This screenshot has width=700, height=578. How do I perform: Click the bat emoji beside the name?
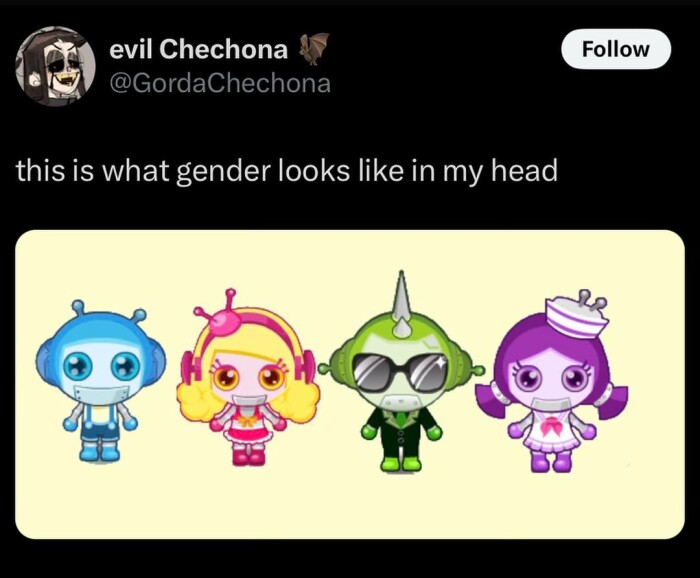[314, 48]
